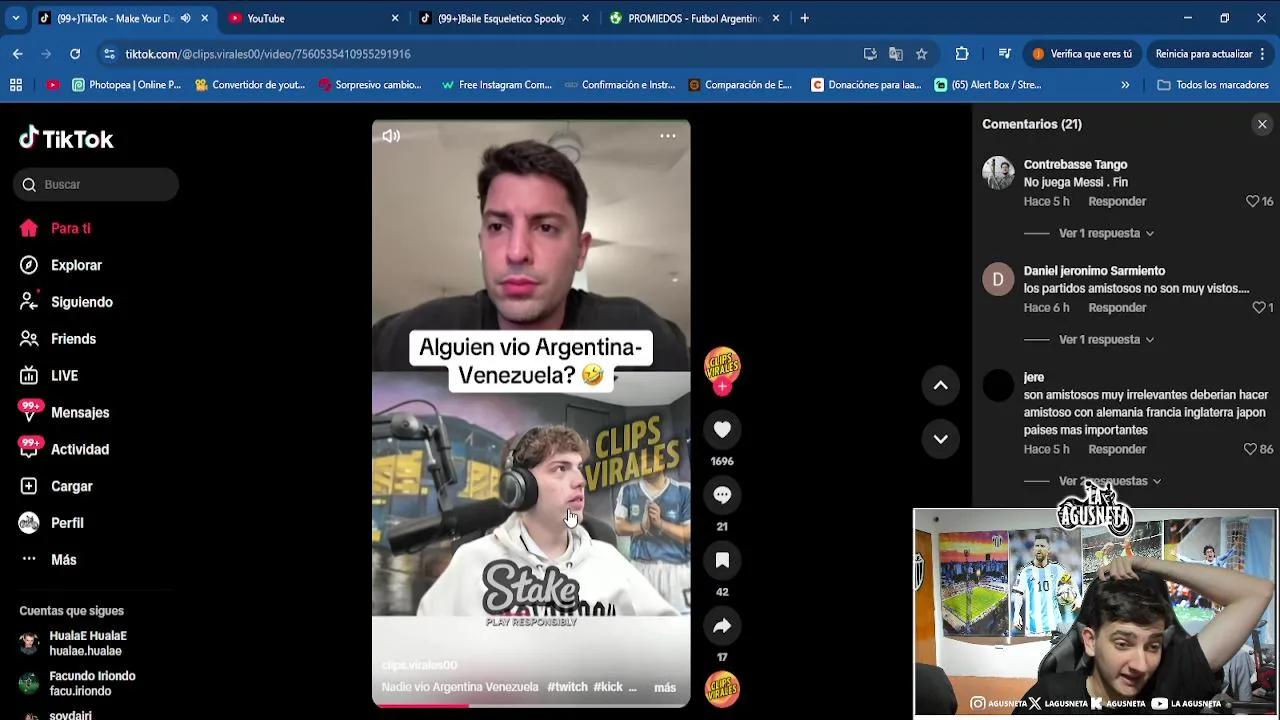This screenshot has width=1280, height=720.
Task: Focus the Buscar search field
Action: tap(96, 184)
